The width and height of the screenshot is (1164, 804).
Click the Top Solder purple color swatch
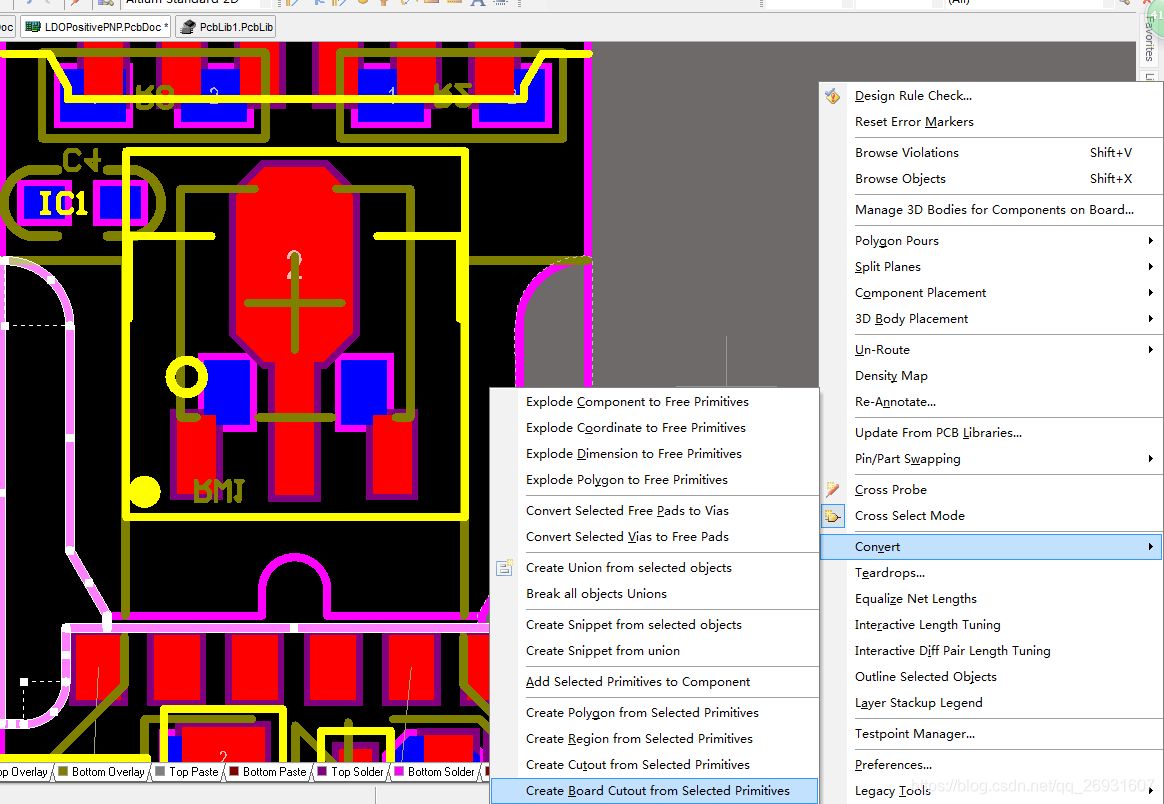(322, 771)
